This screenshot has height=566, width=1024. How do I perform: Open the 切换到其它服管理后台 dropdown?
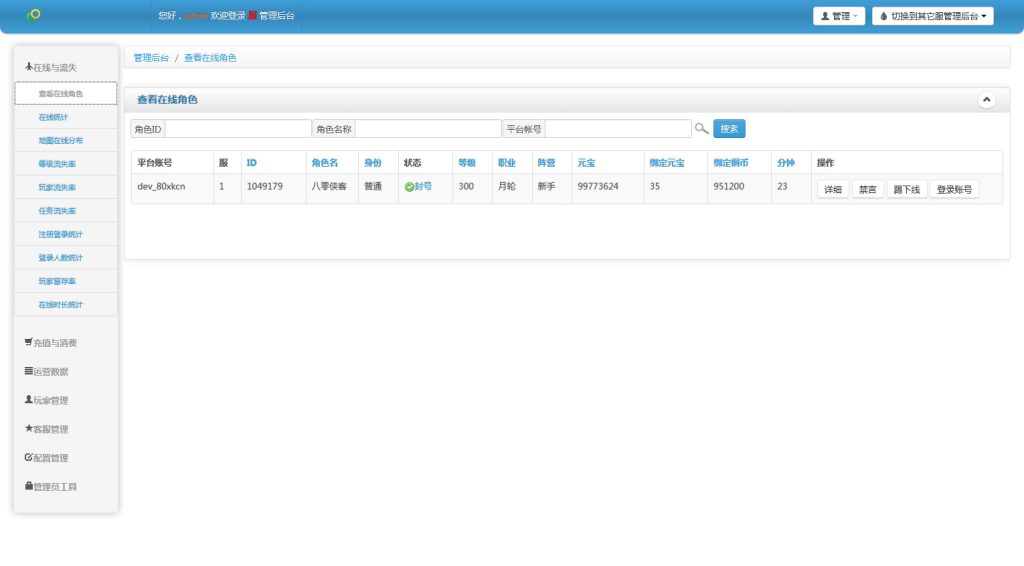932,16
